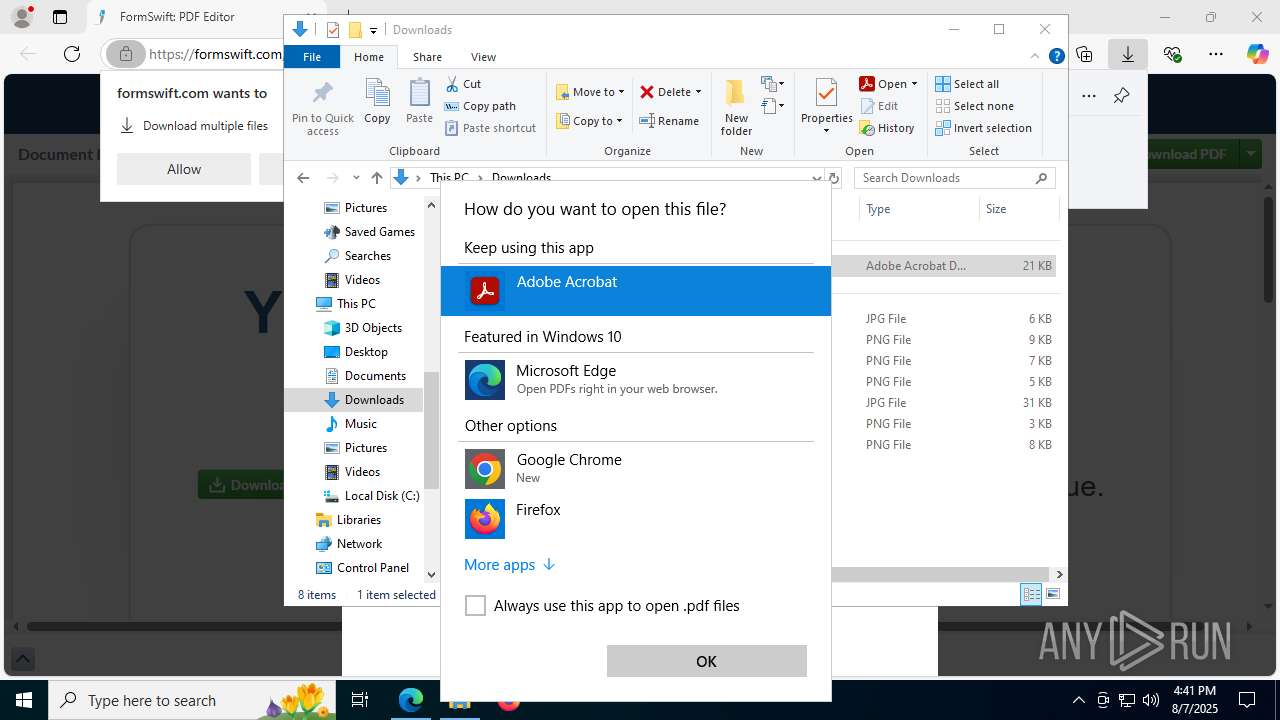Switch to Large icons view in status bar
Screen dimensions: 1280x720
(1053, 595)
